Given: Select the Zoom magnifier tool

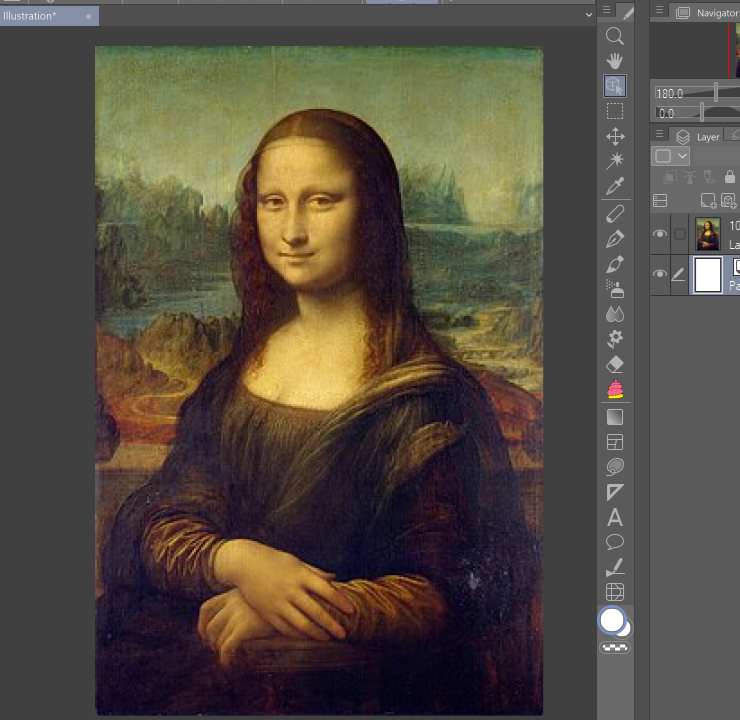Looking at the screenshot, I should [x=614, y=36].
